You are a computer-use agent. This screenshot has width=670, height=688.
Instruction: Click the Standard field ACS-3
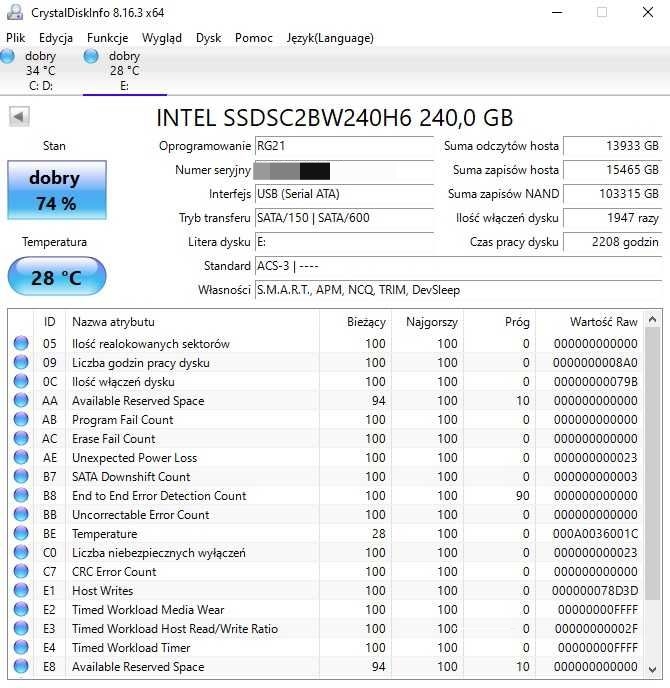pyautogui.click(x=459, y=266)
